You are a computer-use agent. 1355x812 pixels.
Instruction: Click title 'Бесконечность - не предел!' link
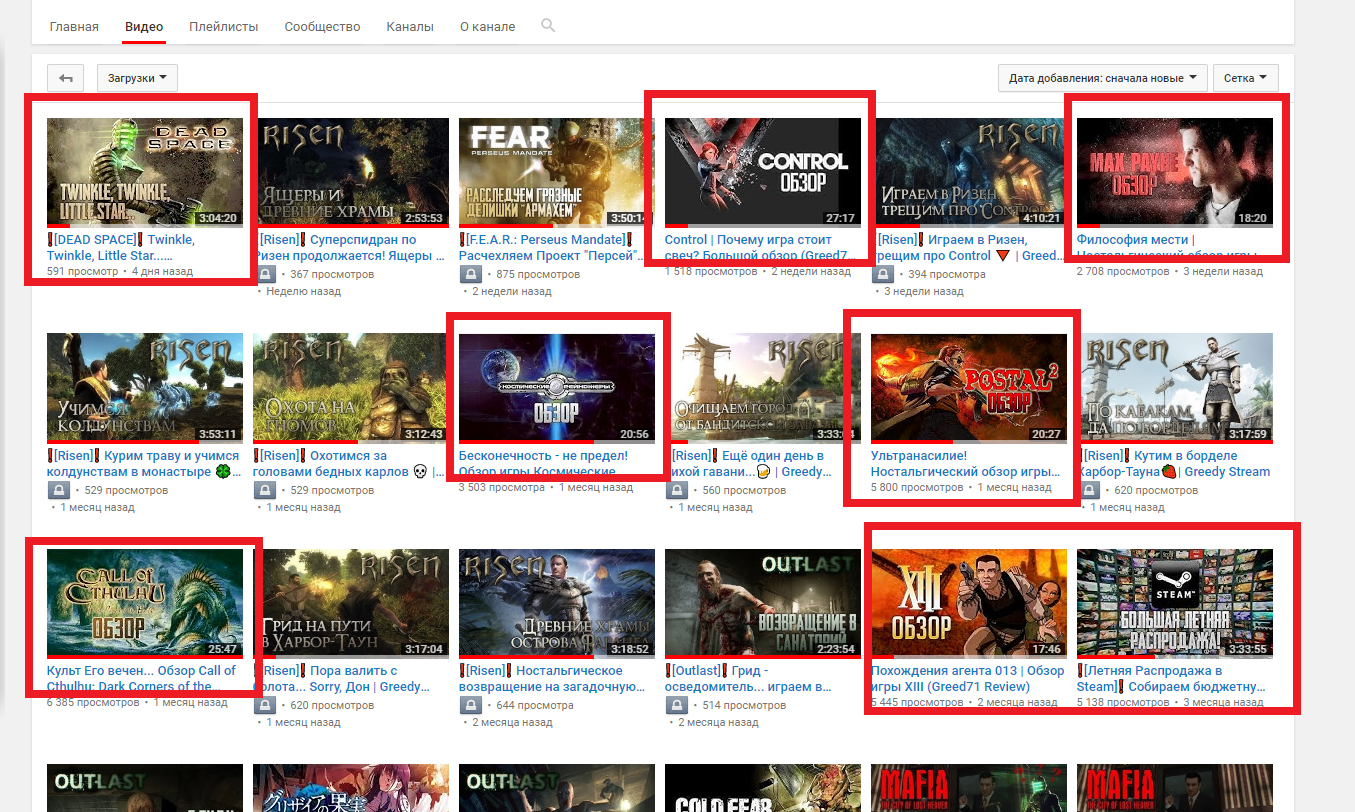click(545, 463)
